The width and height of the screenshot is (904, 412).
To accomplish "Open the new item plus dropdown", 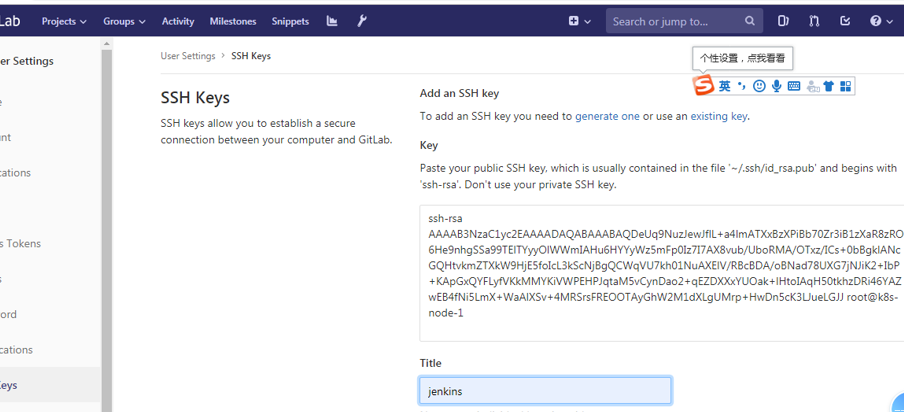I will pos(579,21).
